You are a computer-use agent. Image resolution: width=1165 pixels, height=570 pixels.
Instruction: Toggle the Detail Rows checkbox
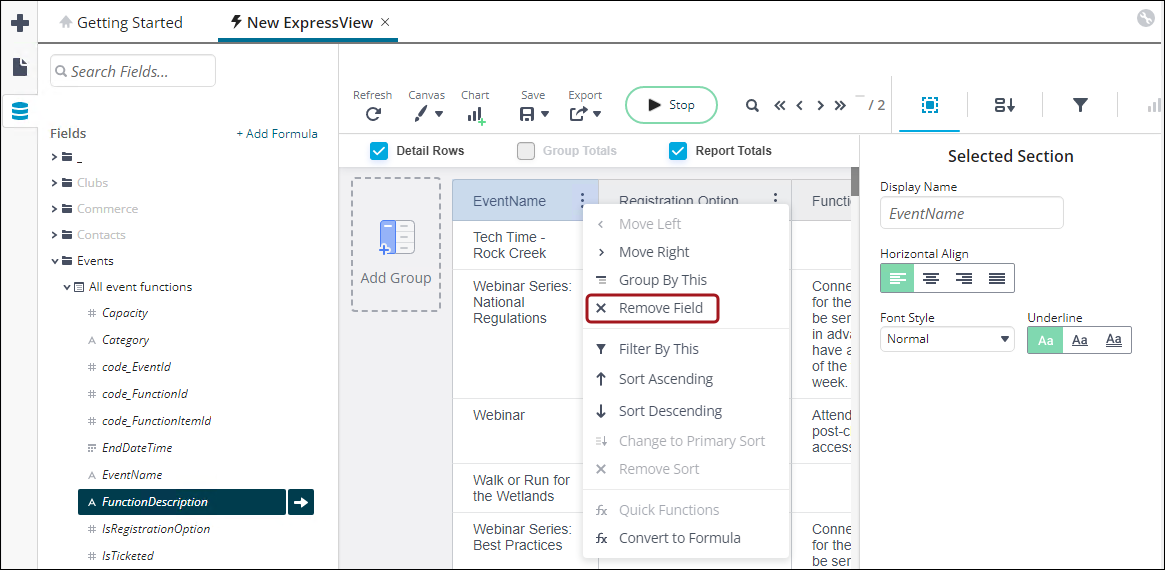379,151
